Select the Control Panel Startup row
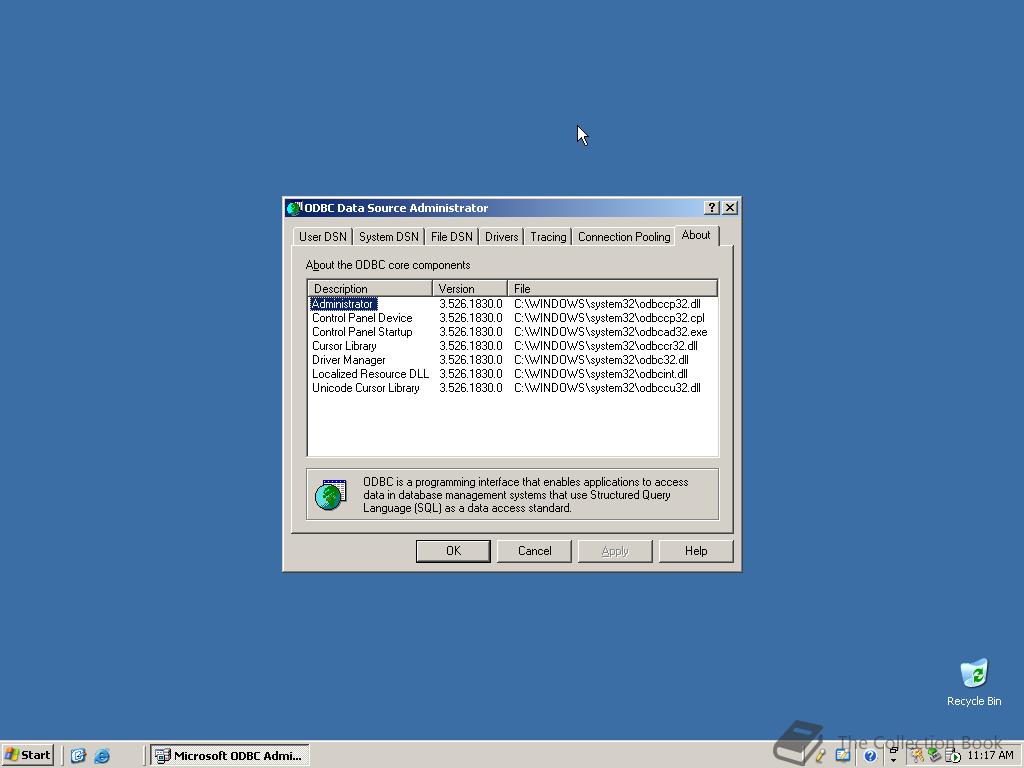The height and width of the screenshot is (768, 1024). [512, 332]
